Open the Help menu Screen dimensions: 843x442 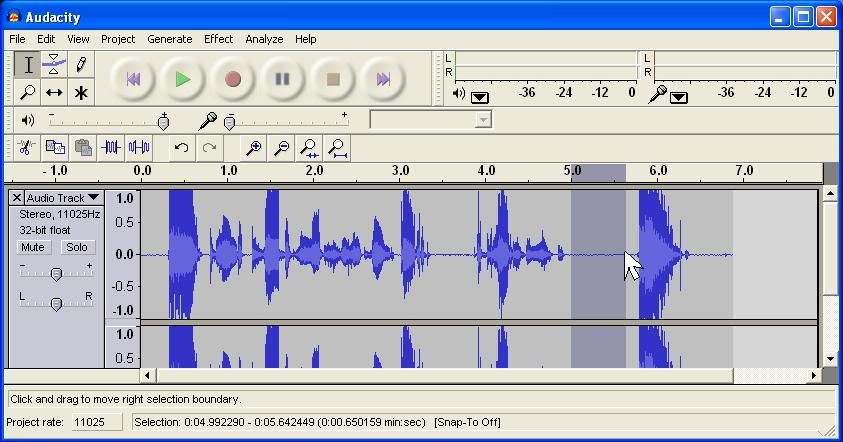click(x=305, y=39)
